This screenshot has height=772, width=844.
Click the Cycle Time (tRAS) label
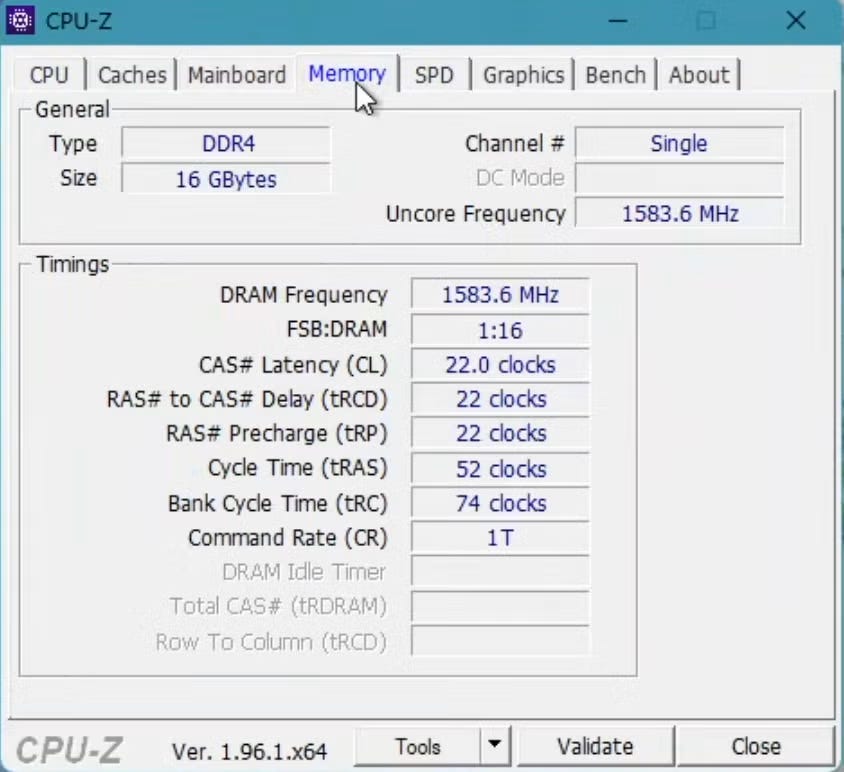(x=298, y=468)
